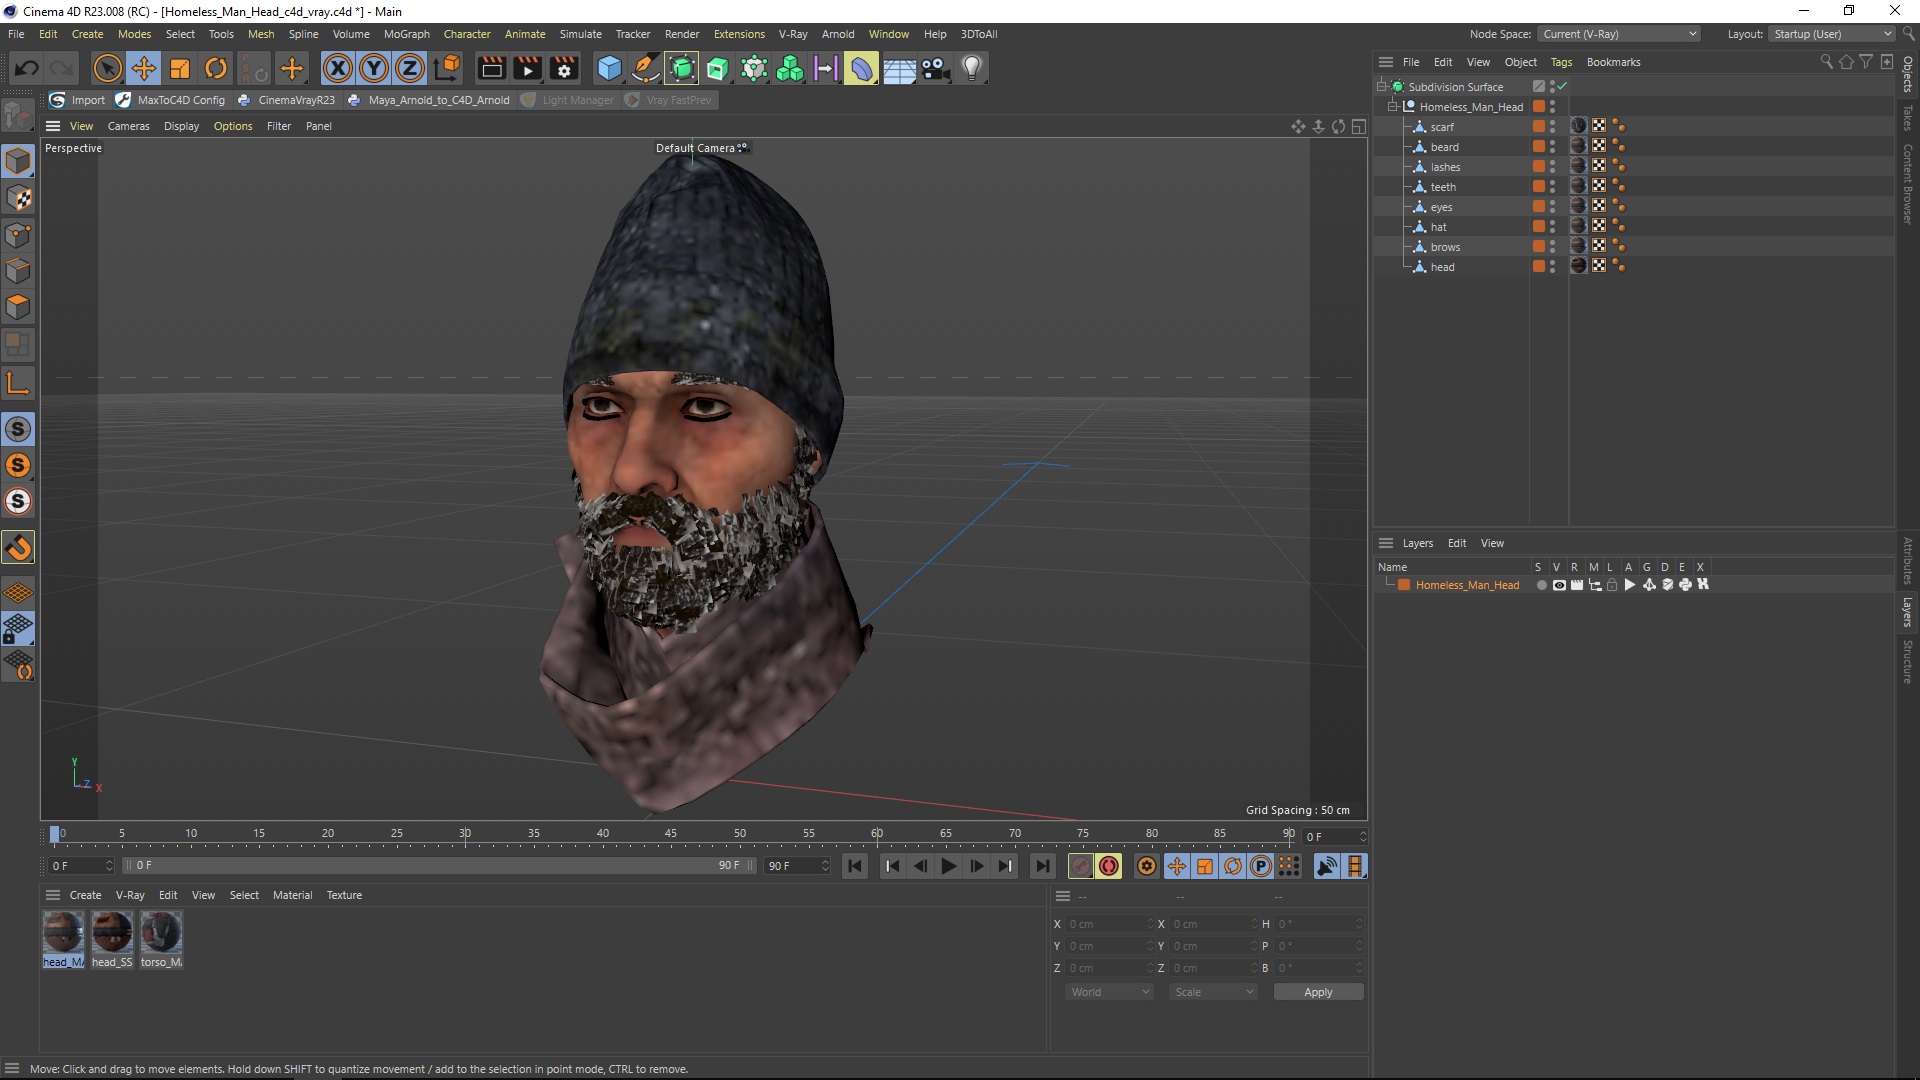Click the Import button
1920x1080 pixels.
(x=78, y=100)
